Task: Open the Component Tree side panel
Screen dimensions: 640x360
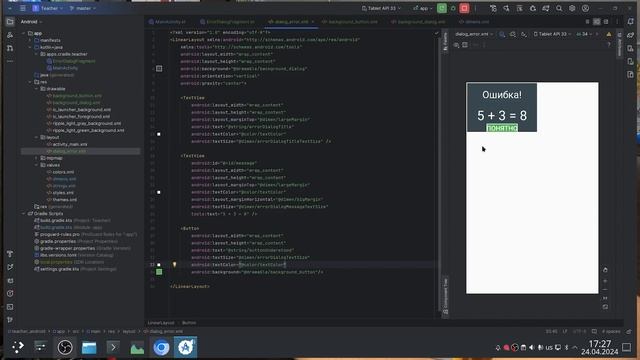Action: [445, 296]
